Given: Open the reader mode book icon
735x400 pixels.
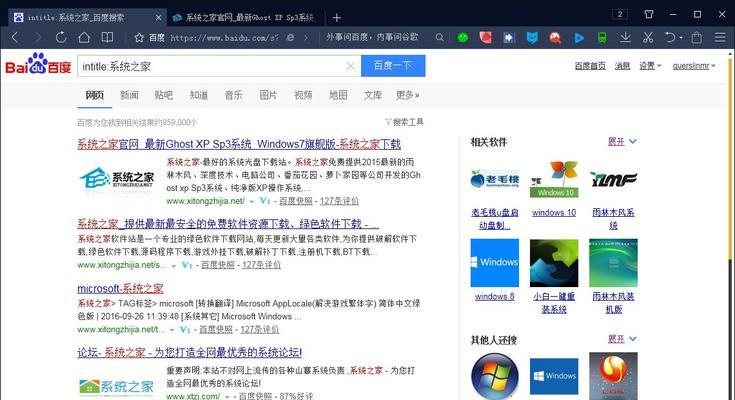Looking at the screenshot, I should coord(109,37).
